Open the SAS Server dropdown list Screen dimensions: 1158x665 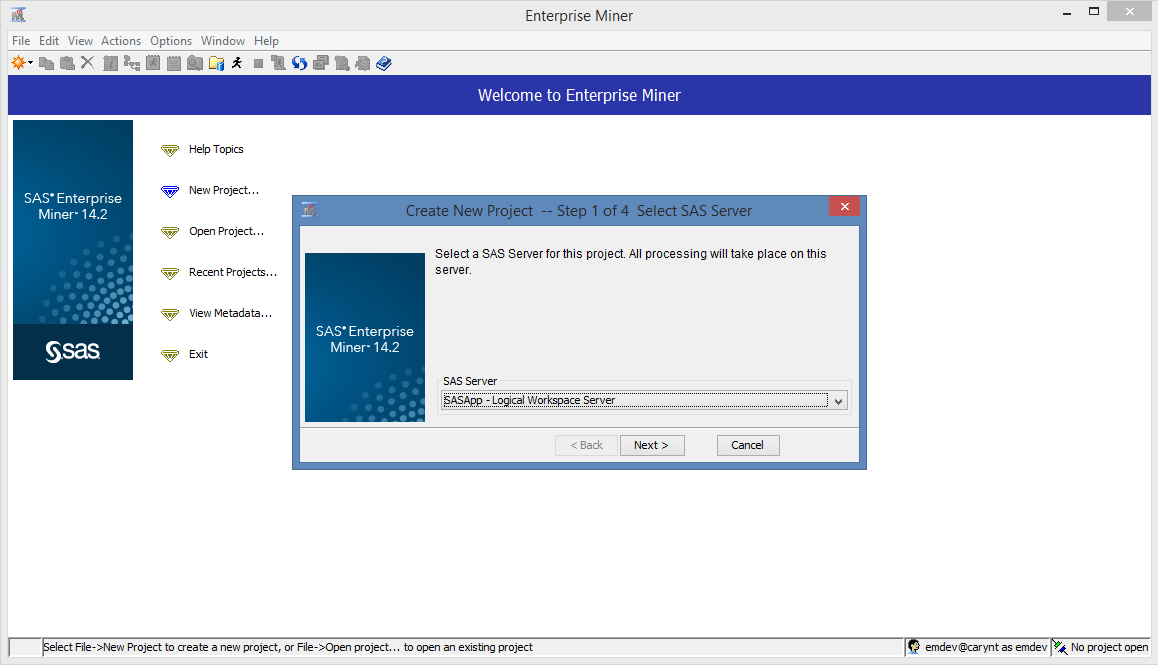[839, 400]
